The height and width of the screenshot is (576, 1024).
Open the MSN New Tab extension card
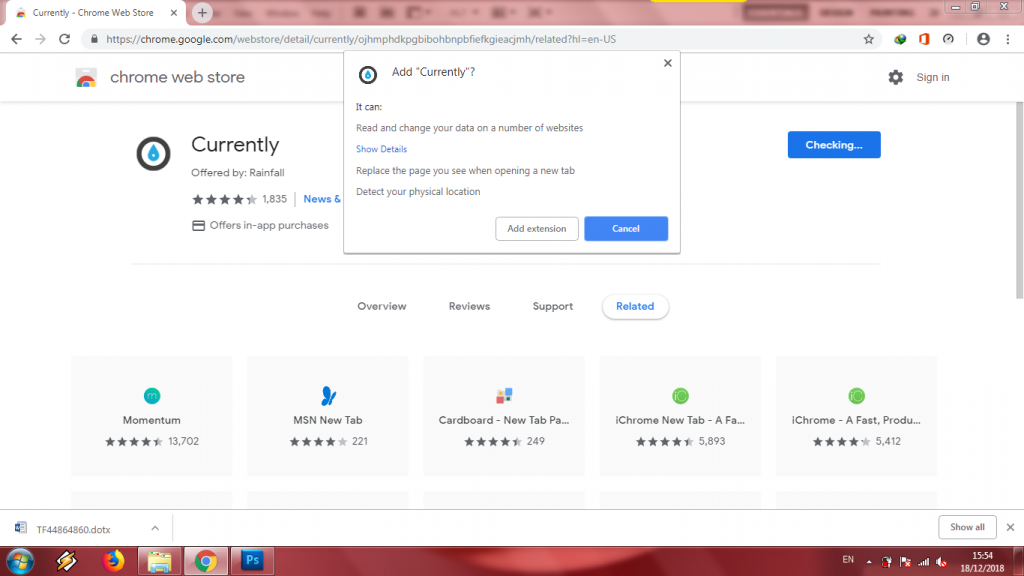click(328, 416)
